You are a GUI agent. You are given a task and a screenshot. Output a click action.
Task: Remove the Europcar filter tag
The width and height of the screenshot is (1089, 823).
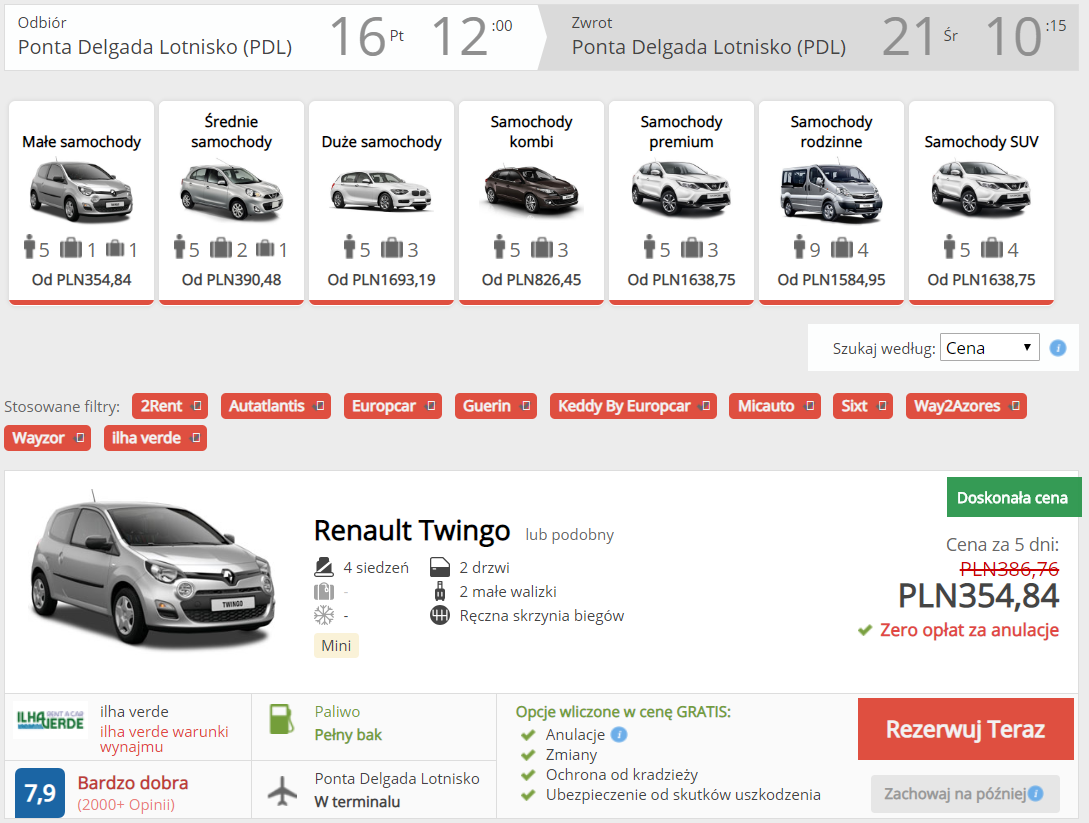point(431,406)
